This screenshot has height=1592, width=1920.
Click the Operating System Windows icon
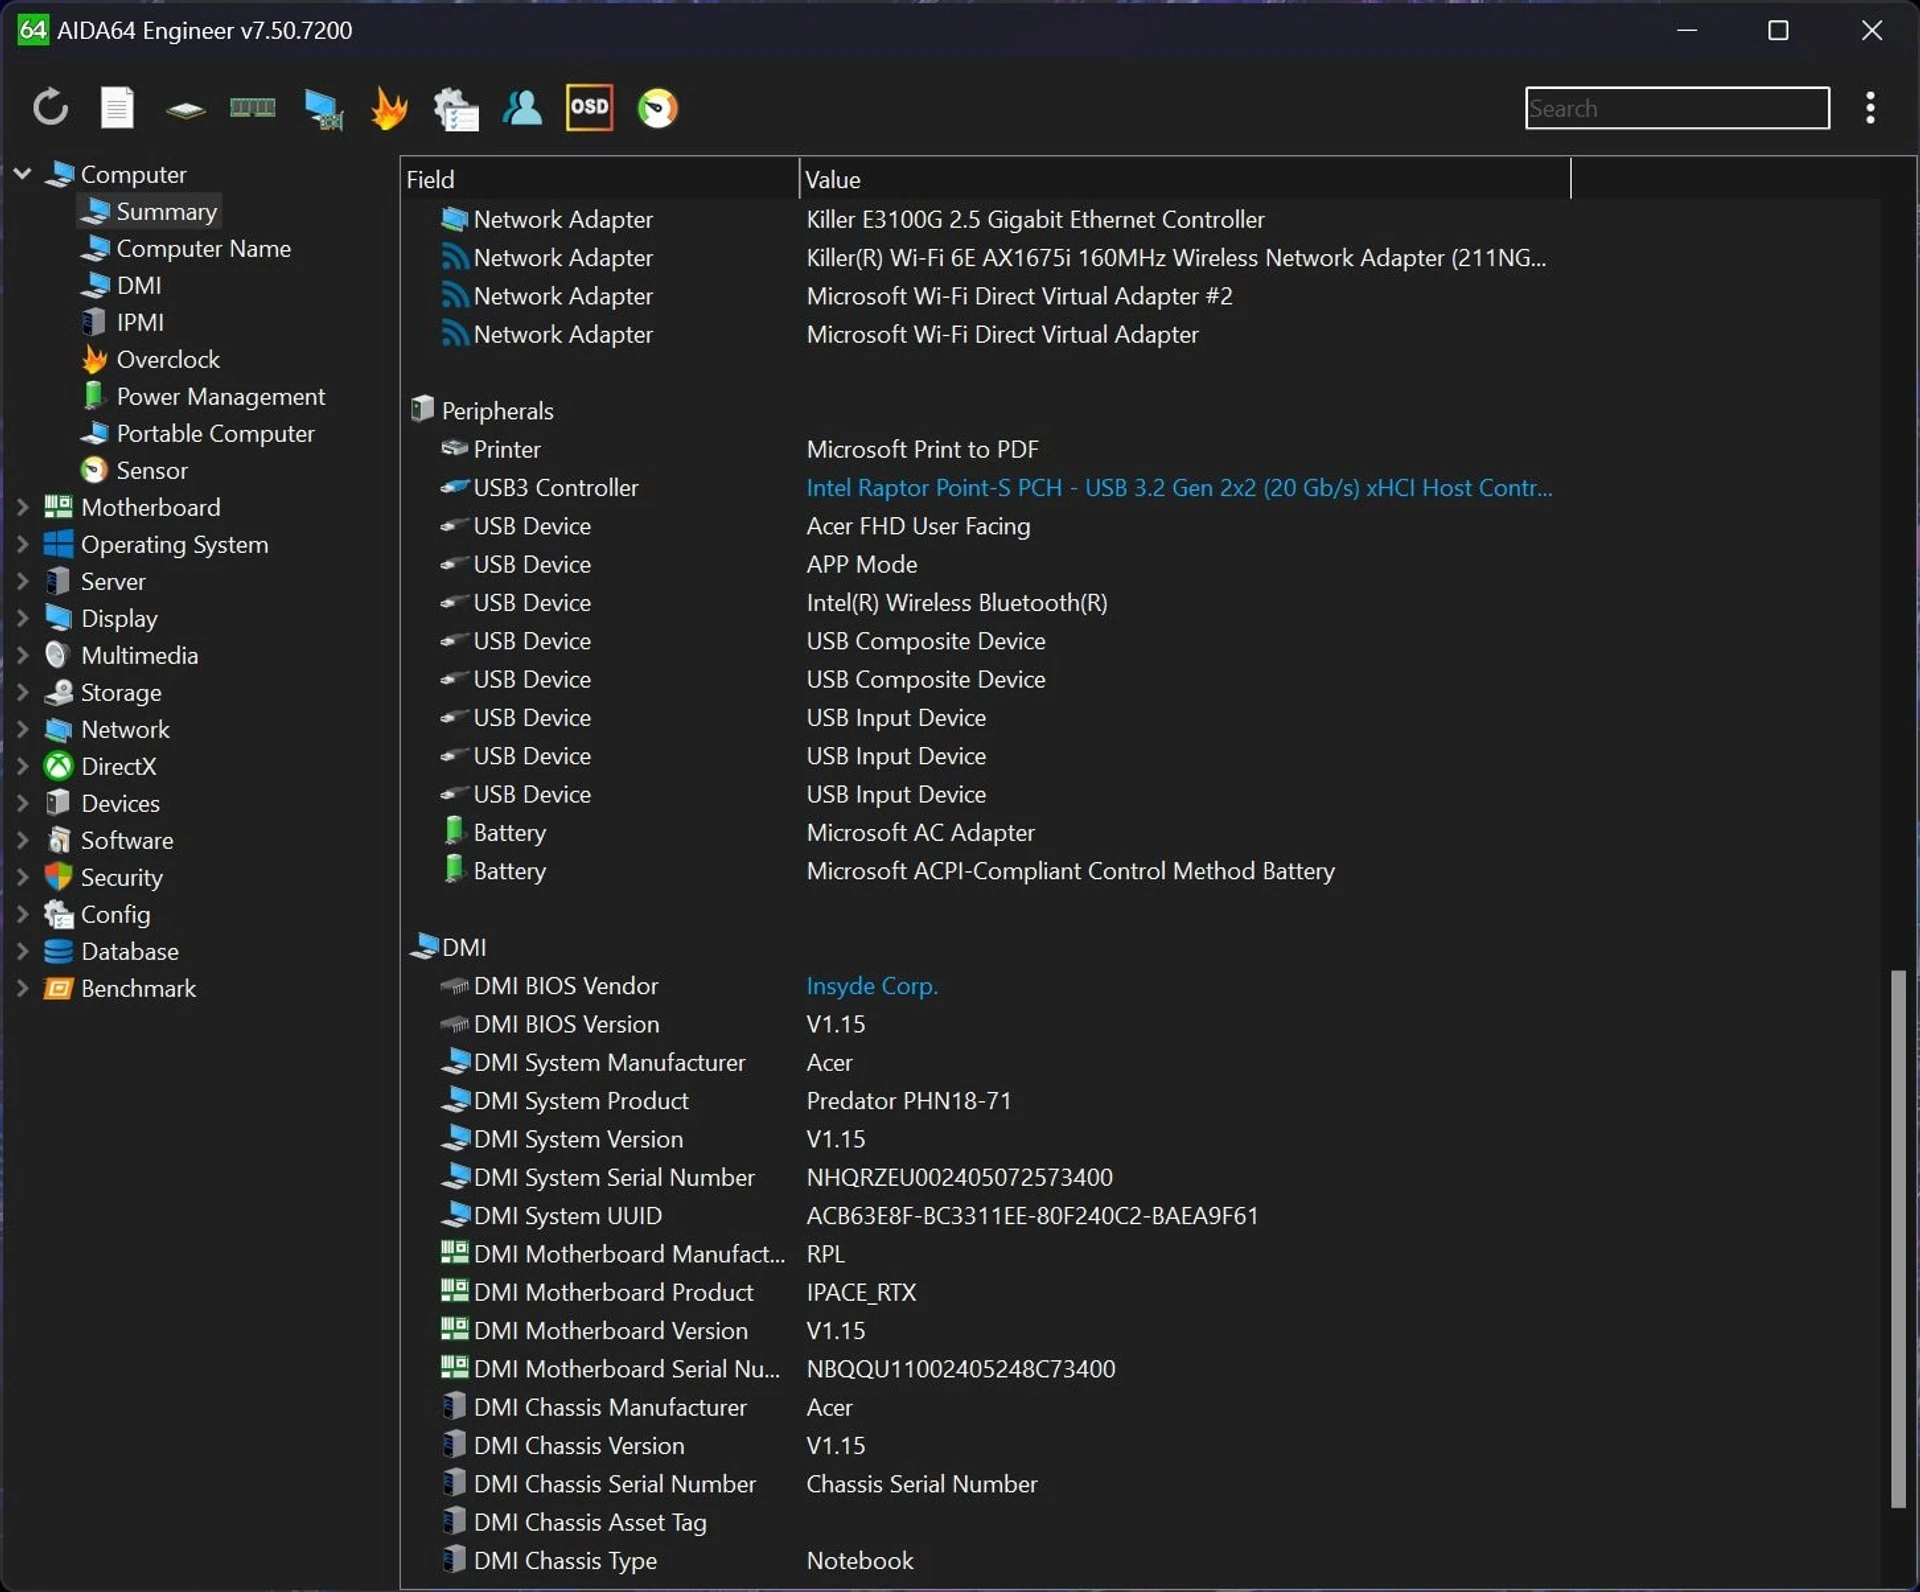pos(58,544)
